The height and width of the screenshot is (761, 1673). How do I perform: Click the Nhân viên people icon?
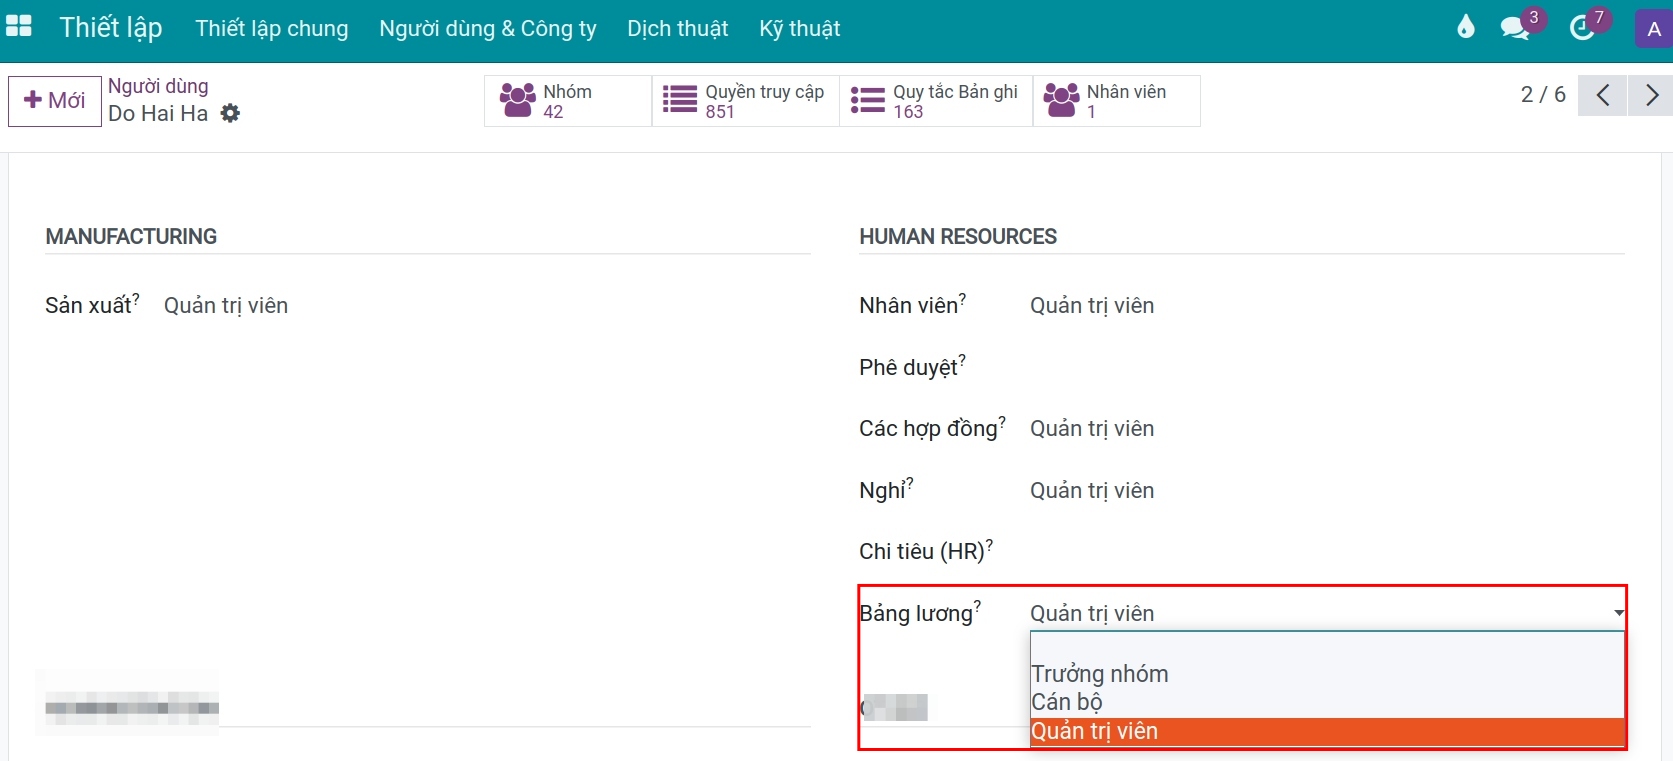[x=1061, y=100]
